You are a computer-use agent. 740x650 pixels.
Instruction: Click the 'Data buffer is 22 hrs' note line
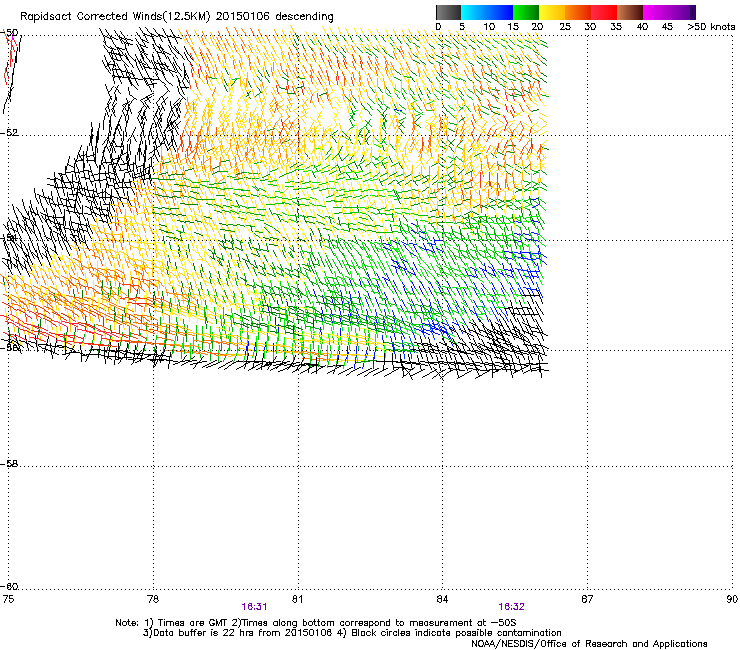coord(352,633)
